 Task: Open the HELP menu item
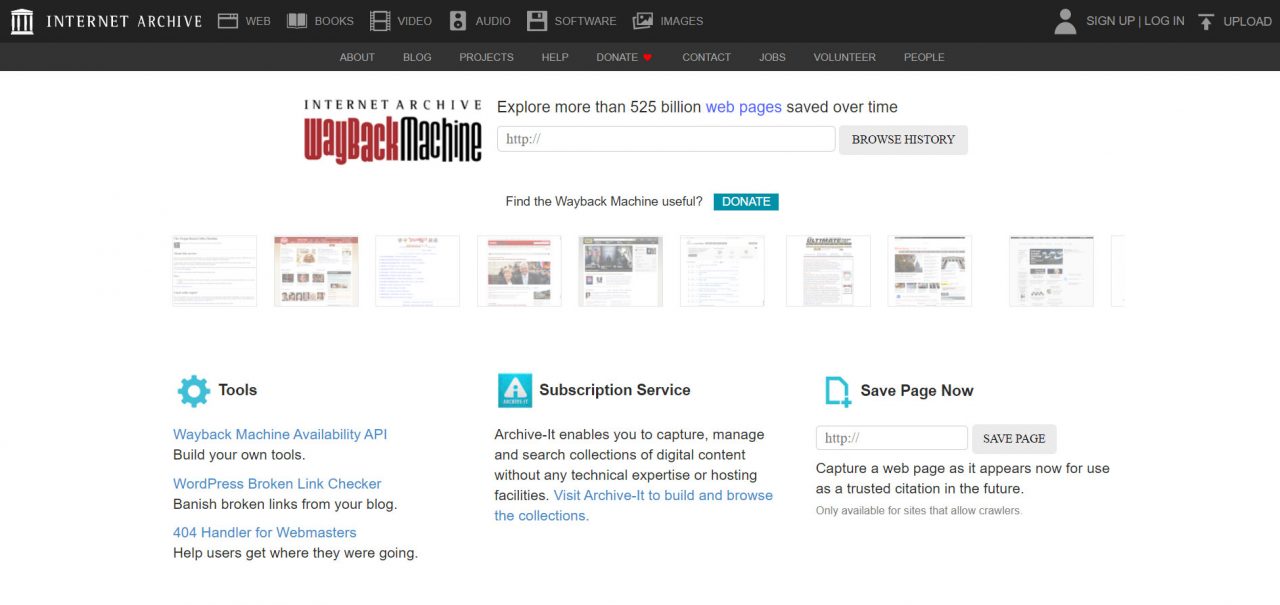coord(555,57)
